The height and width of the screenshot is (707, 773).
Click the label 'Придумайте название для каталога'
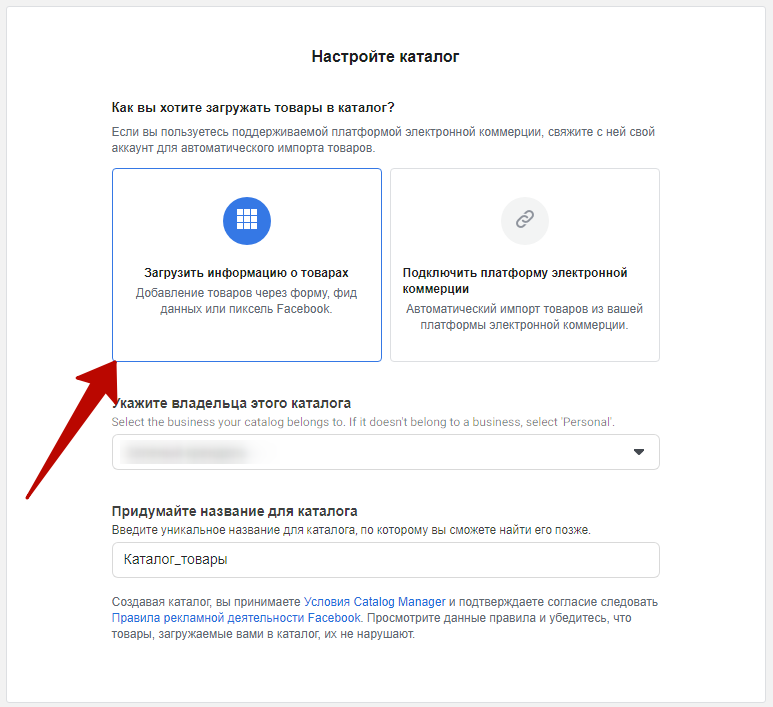point(235,511)
